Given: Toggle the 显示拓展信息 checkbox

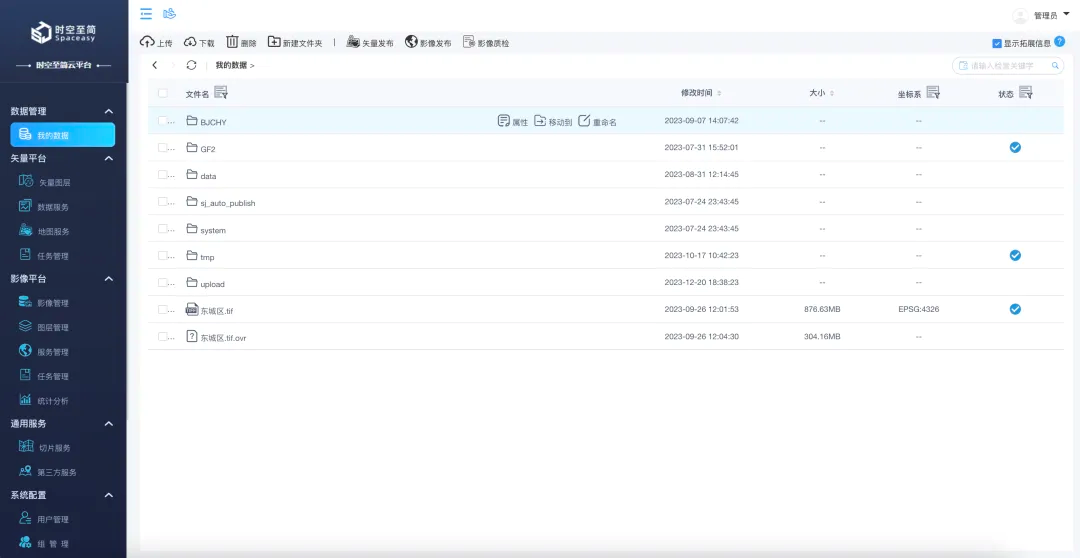Looking at the screenshot, I should click(997, 43).
